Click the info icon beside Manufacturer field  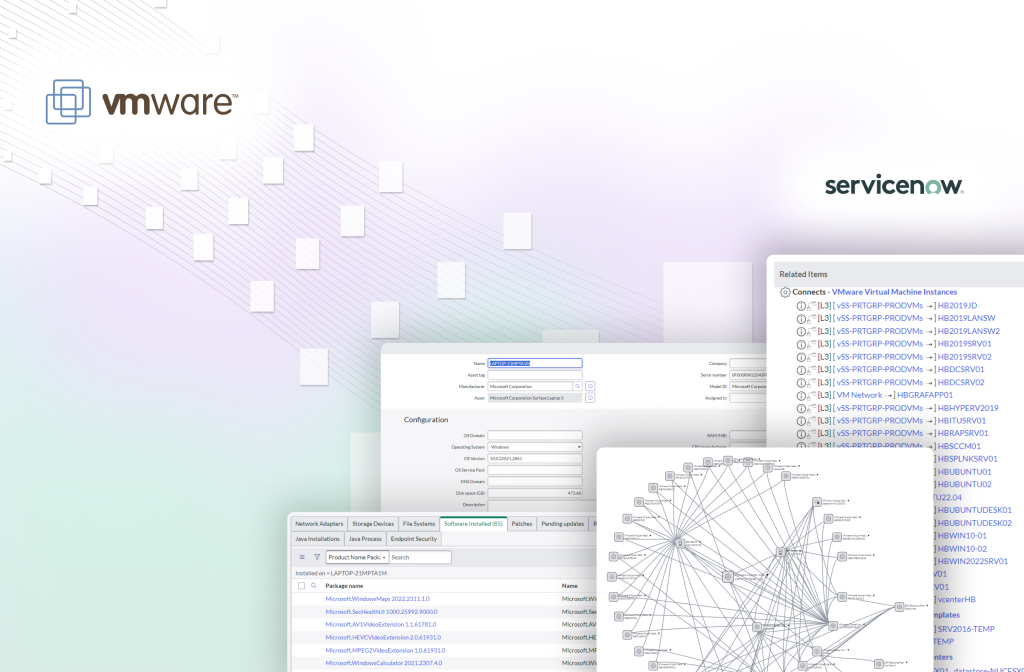click(x=590, y=385)
